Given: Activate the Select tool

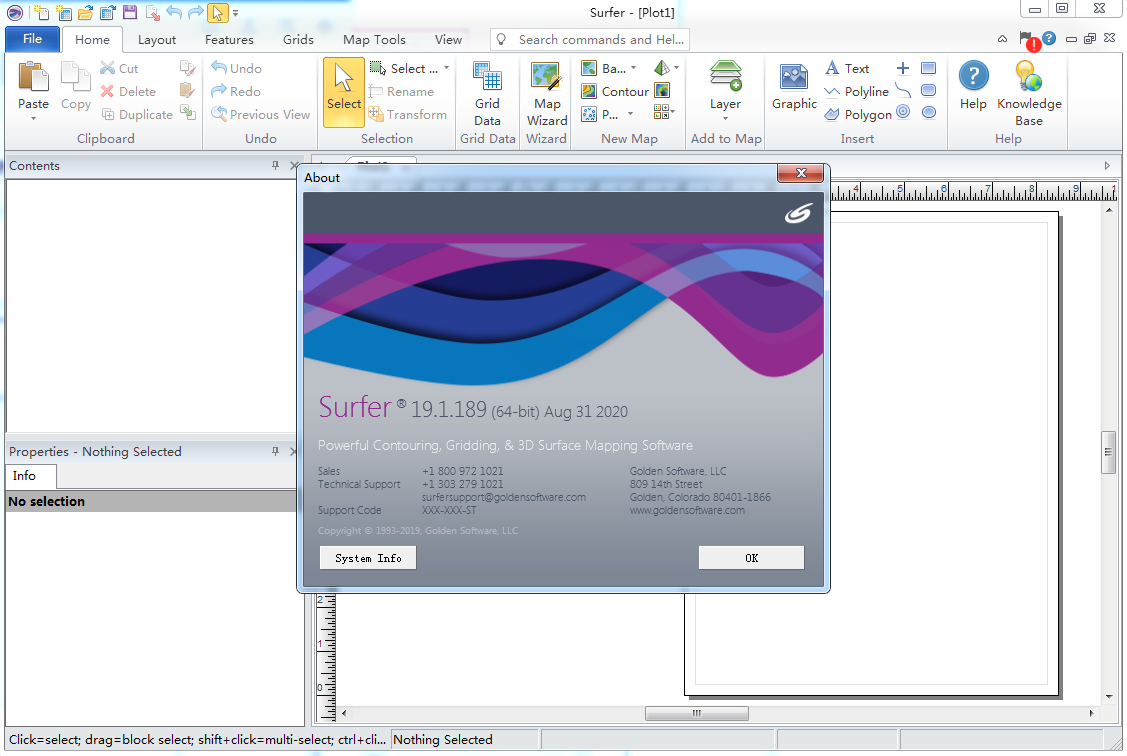Looking at the screenshot, I should pos(343,91).
